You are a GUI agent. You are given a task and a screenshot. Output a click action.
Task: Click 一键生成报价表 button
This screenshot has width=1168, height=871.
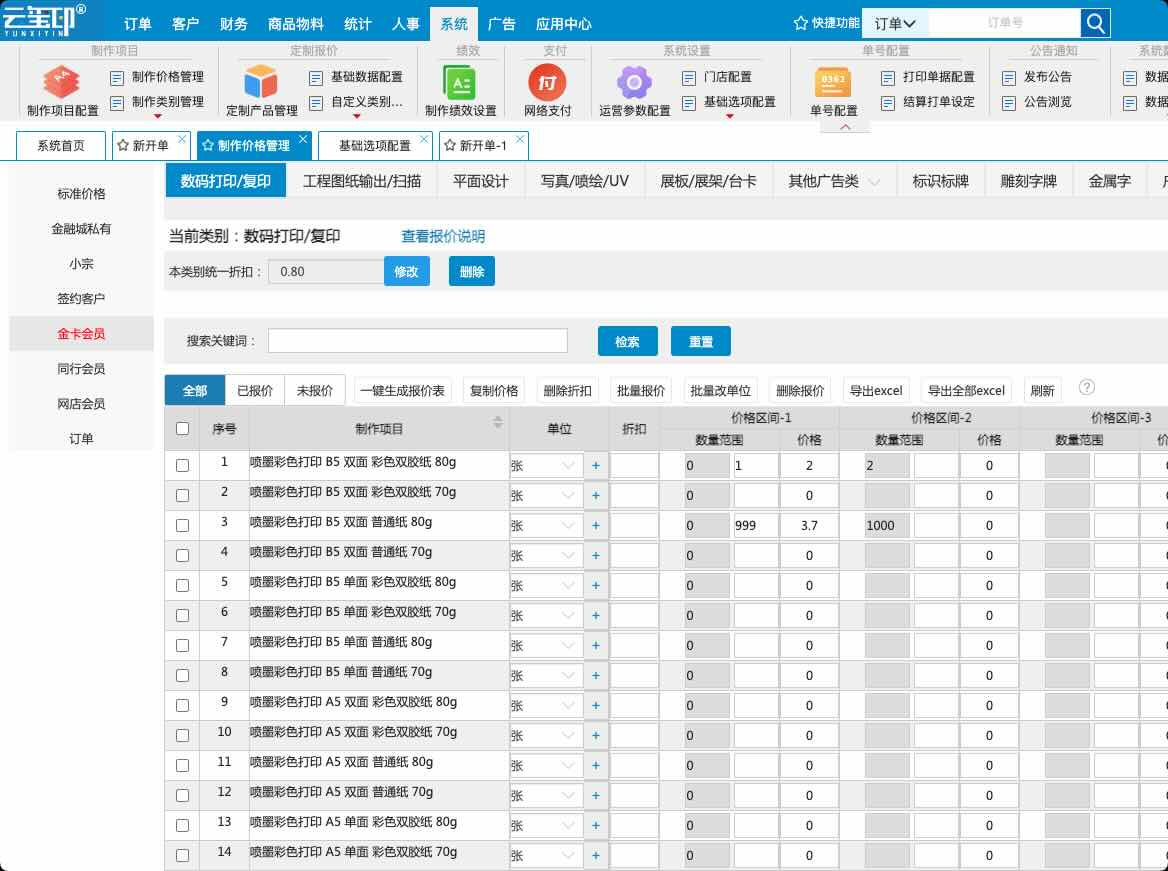(x=402, y=390)
